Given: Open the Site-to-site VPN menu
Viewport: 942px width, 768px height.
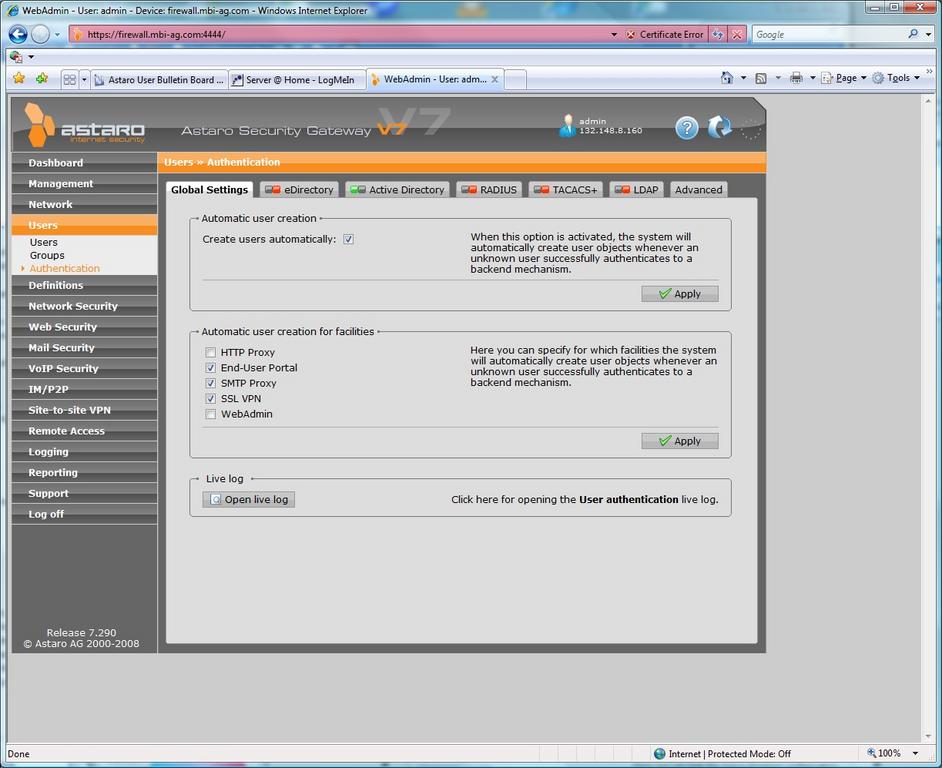Looking at the screenshot, I should tap(84, 410).
